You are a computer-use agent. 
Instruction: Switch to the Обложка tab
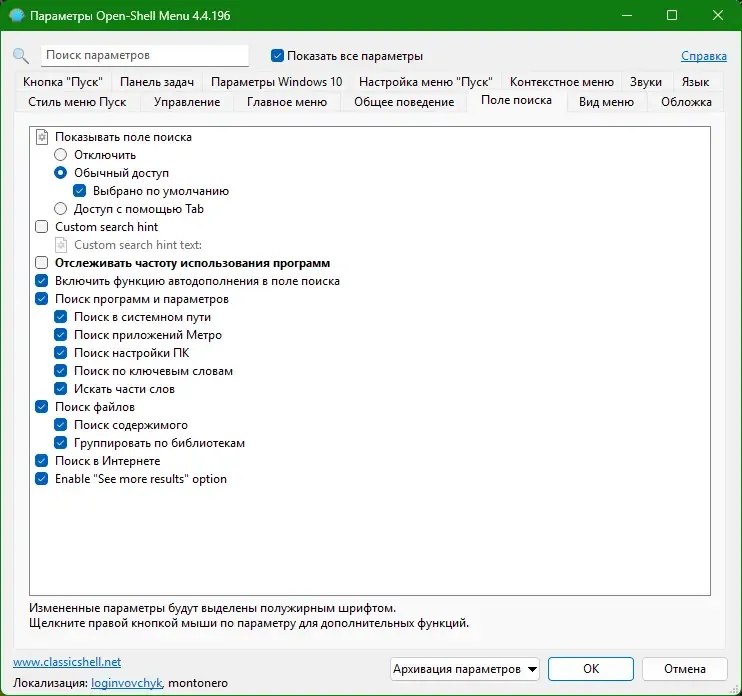pyautogui.click(x=686, y=102)
